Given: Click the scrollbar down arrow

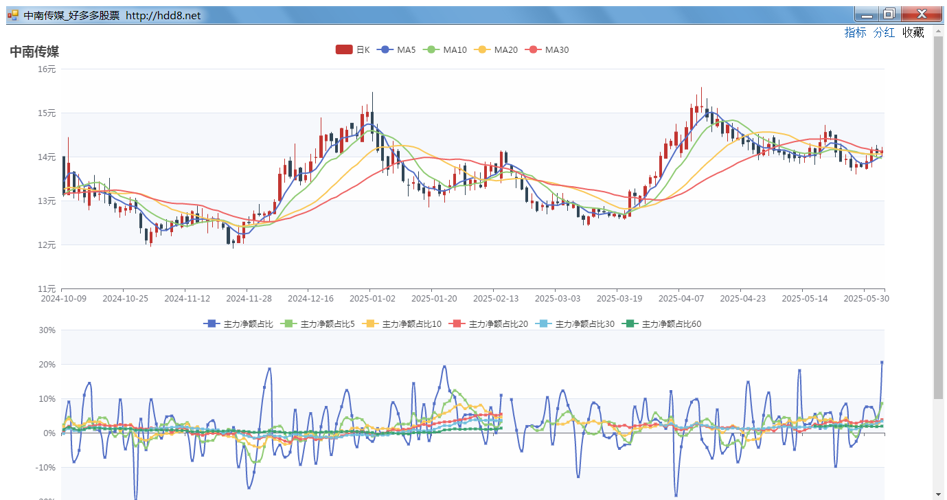Looking at the screenshot, I should click(938, 495).
